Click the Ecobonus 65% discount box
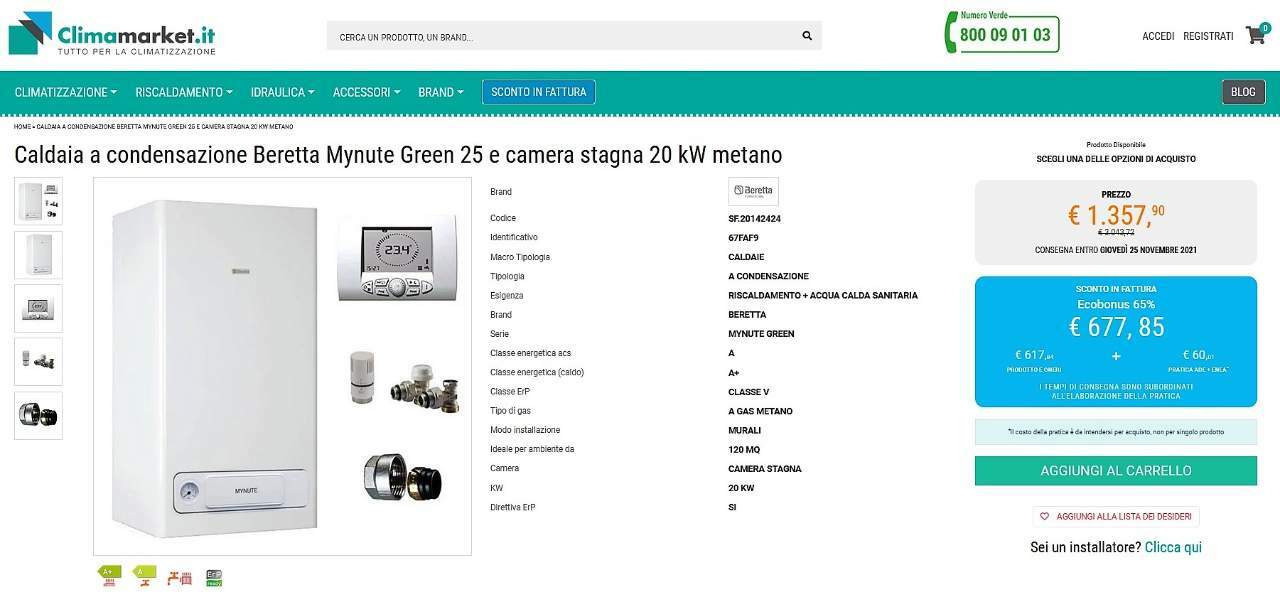Viewport: 1280px width, 597px height. pyautogui.click(x=1116, y=341)
